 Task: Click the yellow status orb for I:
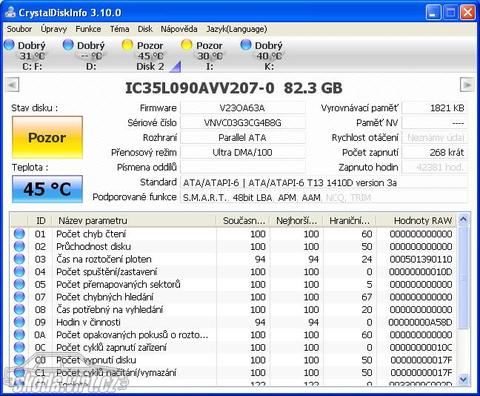pos(187,44)
